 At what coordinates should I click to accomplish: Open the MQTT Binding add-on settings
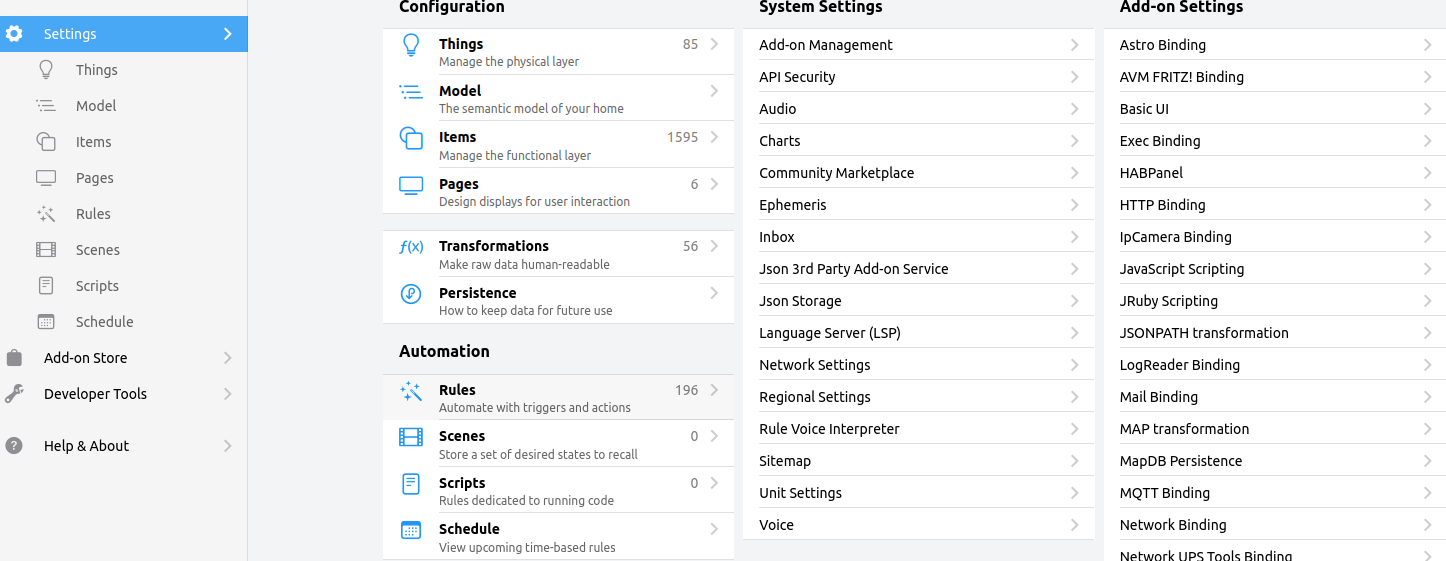point(1276,493)
